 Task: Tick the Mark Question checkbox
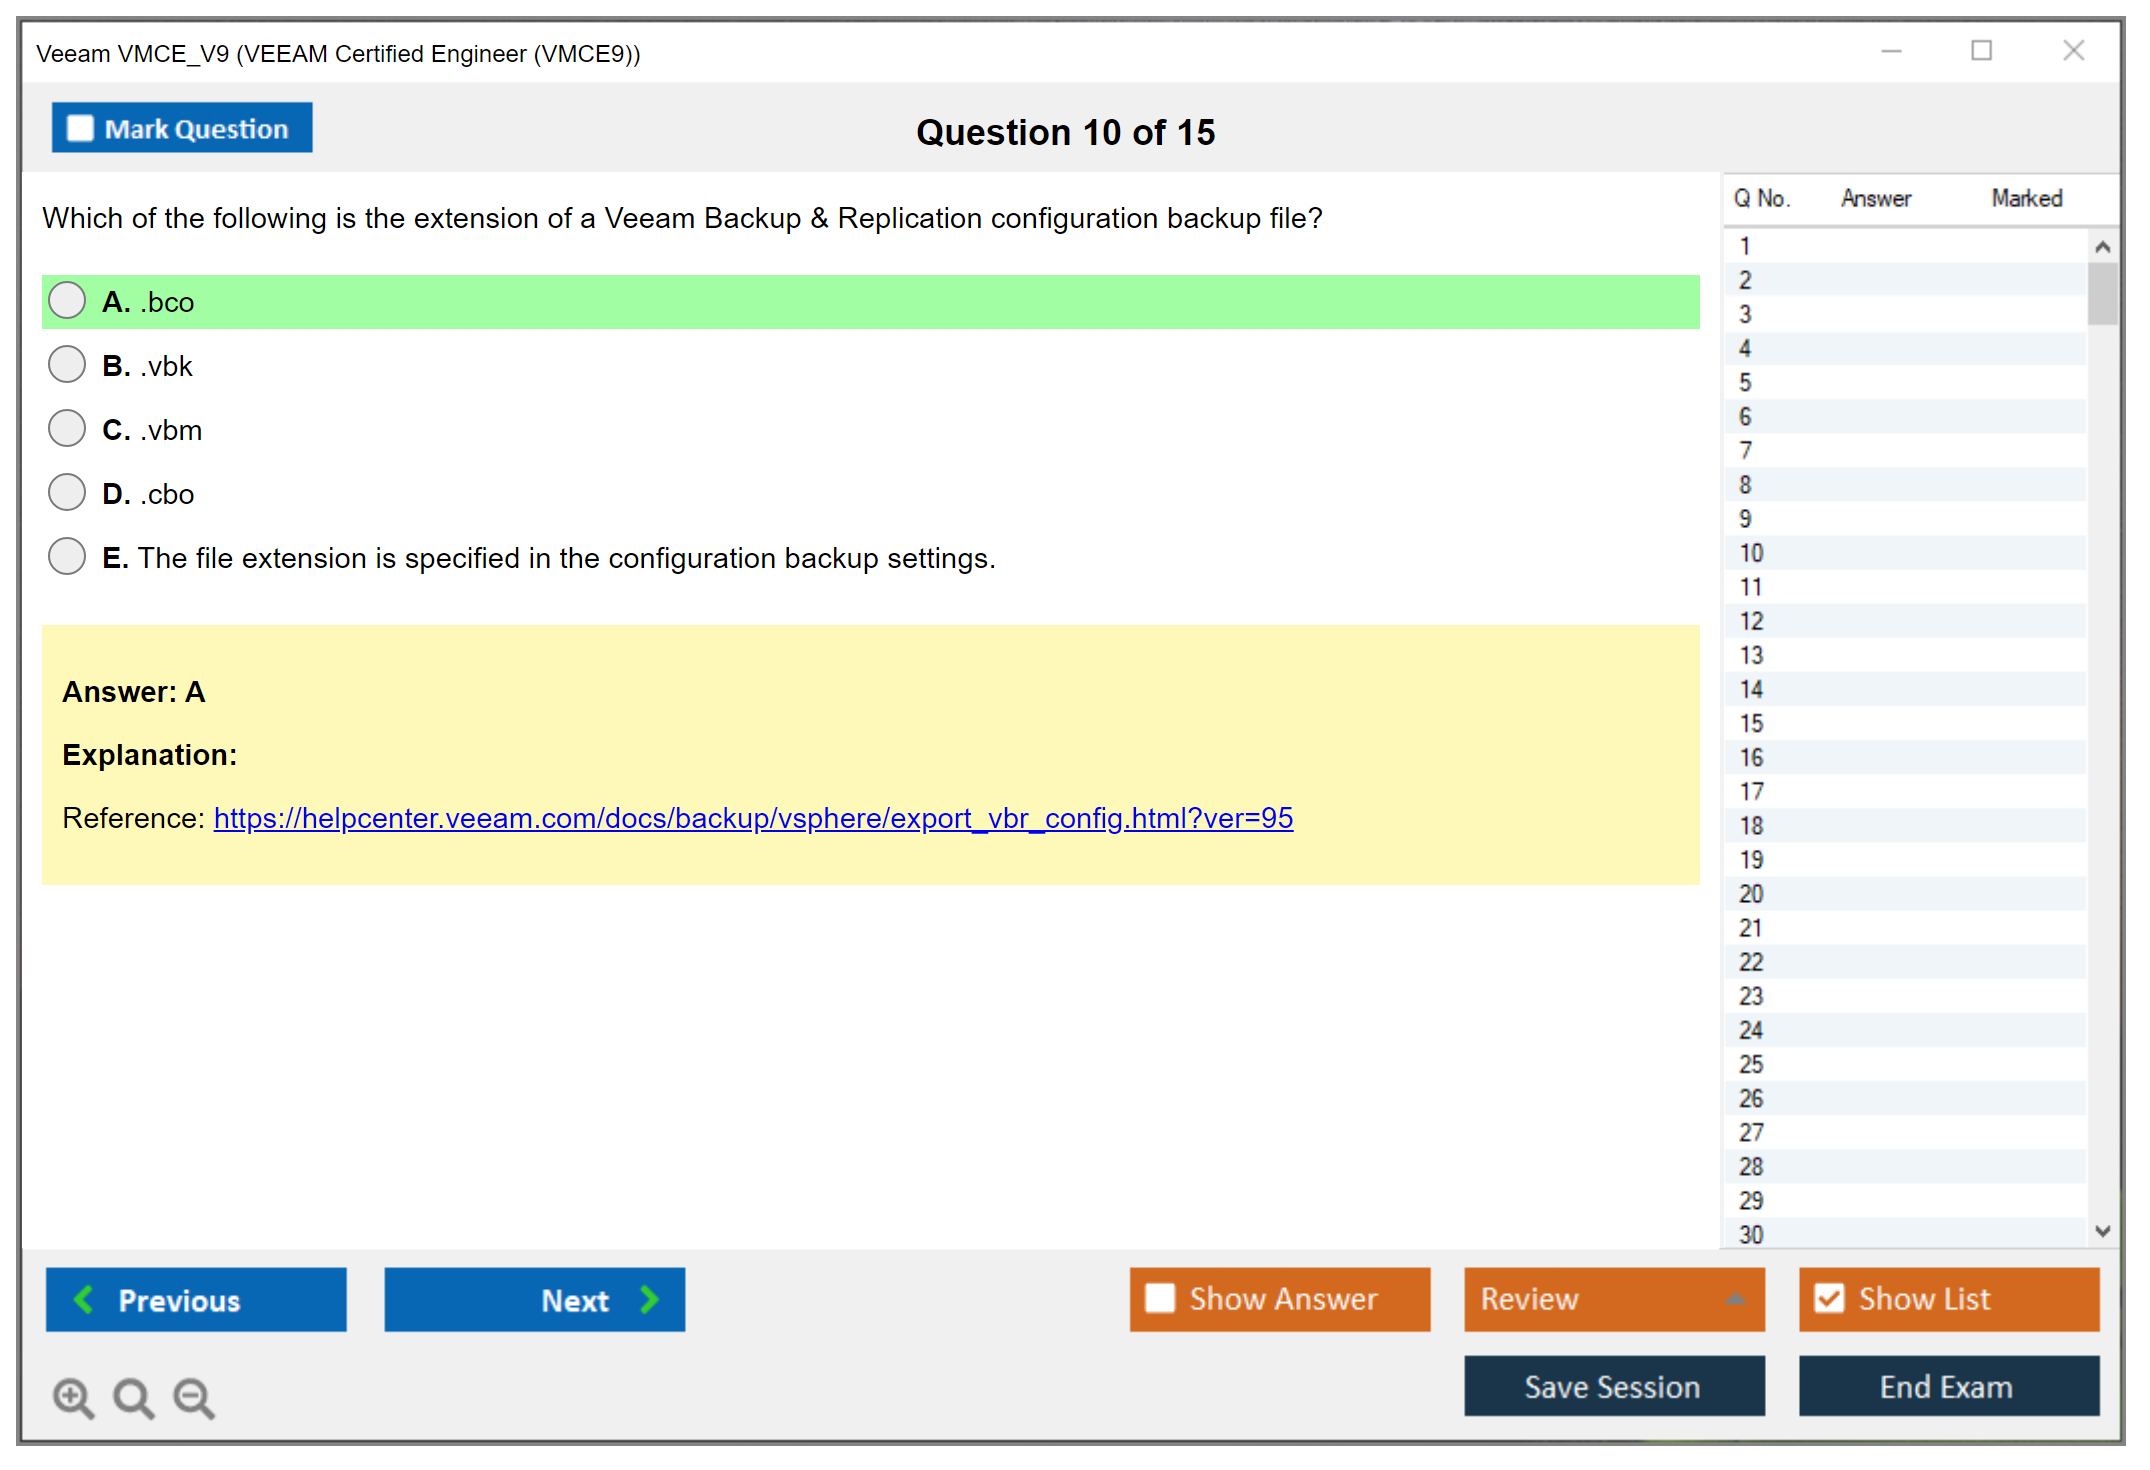pyautogui.click(x=80, y=128)
